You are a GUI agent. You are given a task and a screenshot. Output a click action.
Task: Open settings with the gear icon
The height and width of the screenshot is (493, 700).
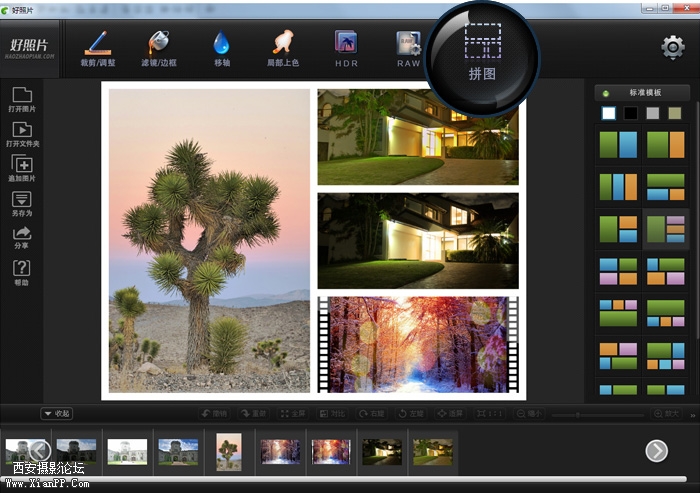[x=673, y=47]
